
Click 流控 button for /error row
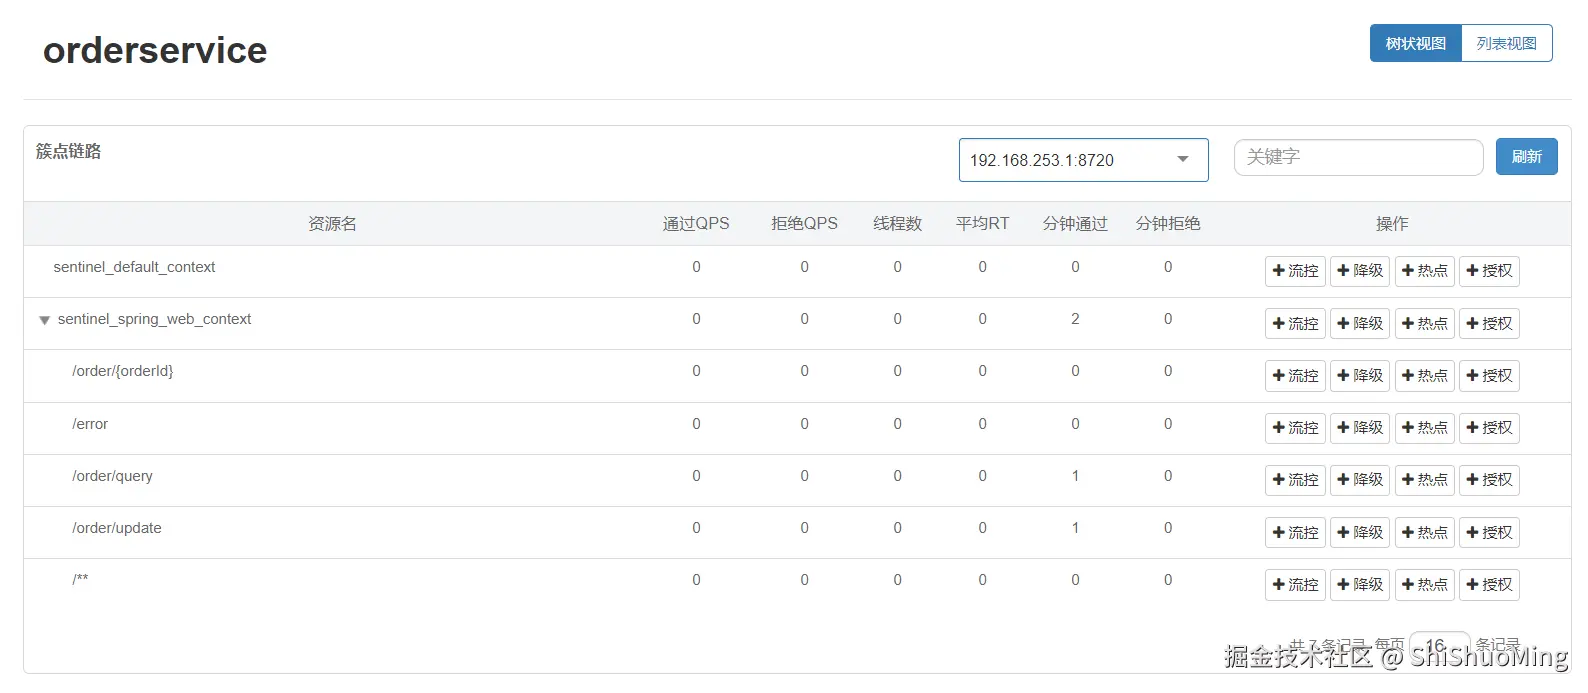pyautogui.click(x=1295, y=428)
